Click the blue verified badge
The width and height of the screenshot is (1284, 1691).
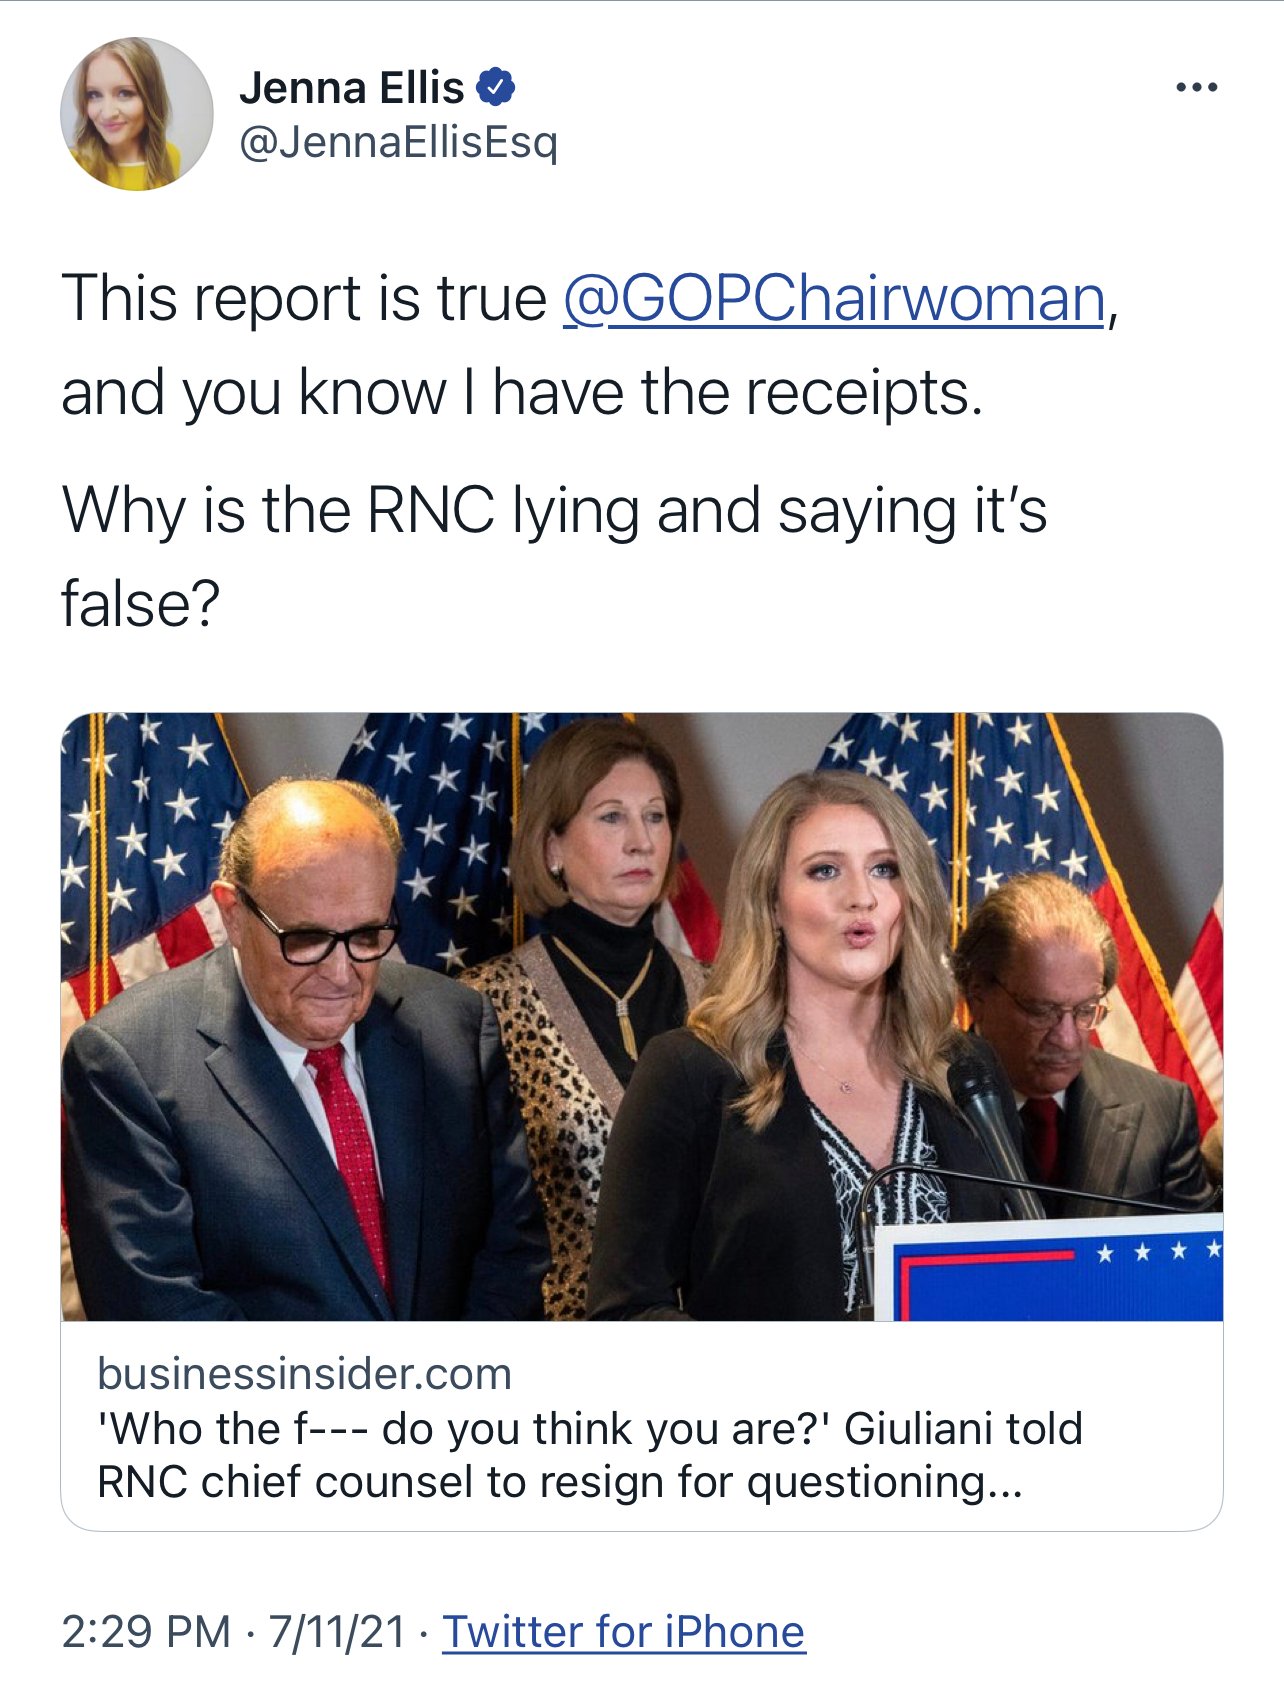tap(496, 87)
